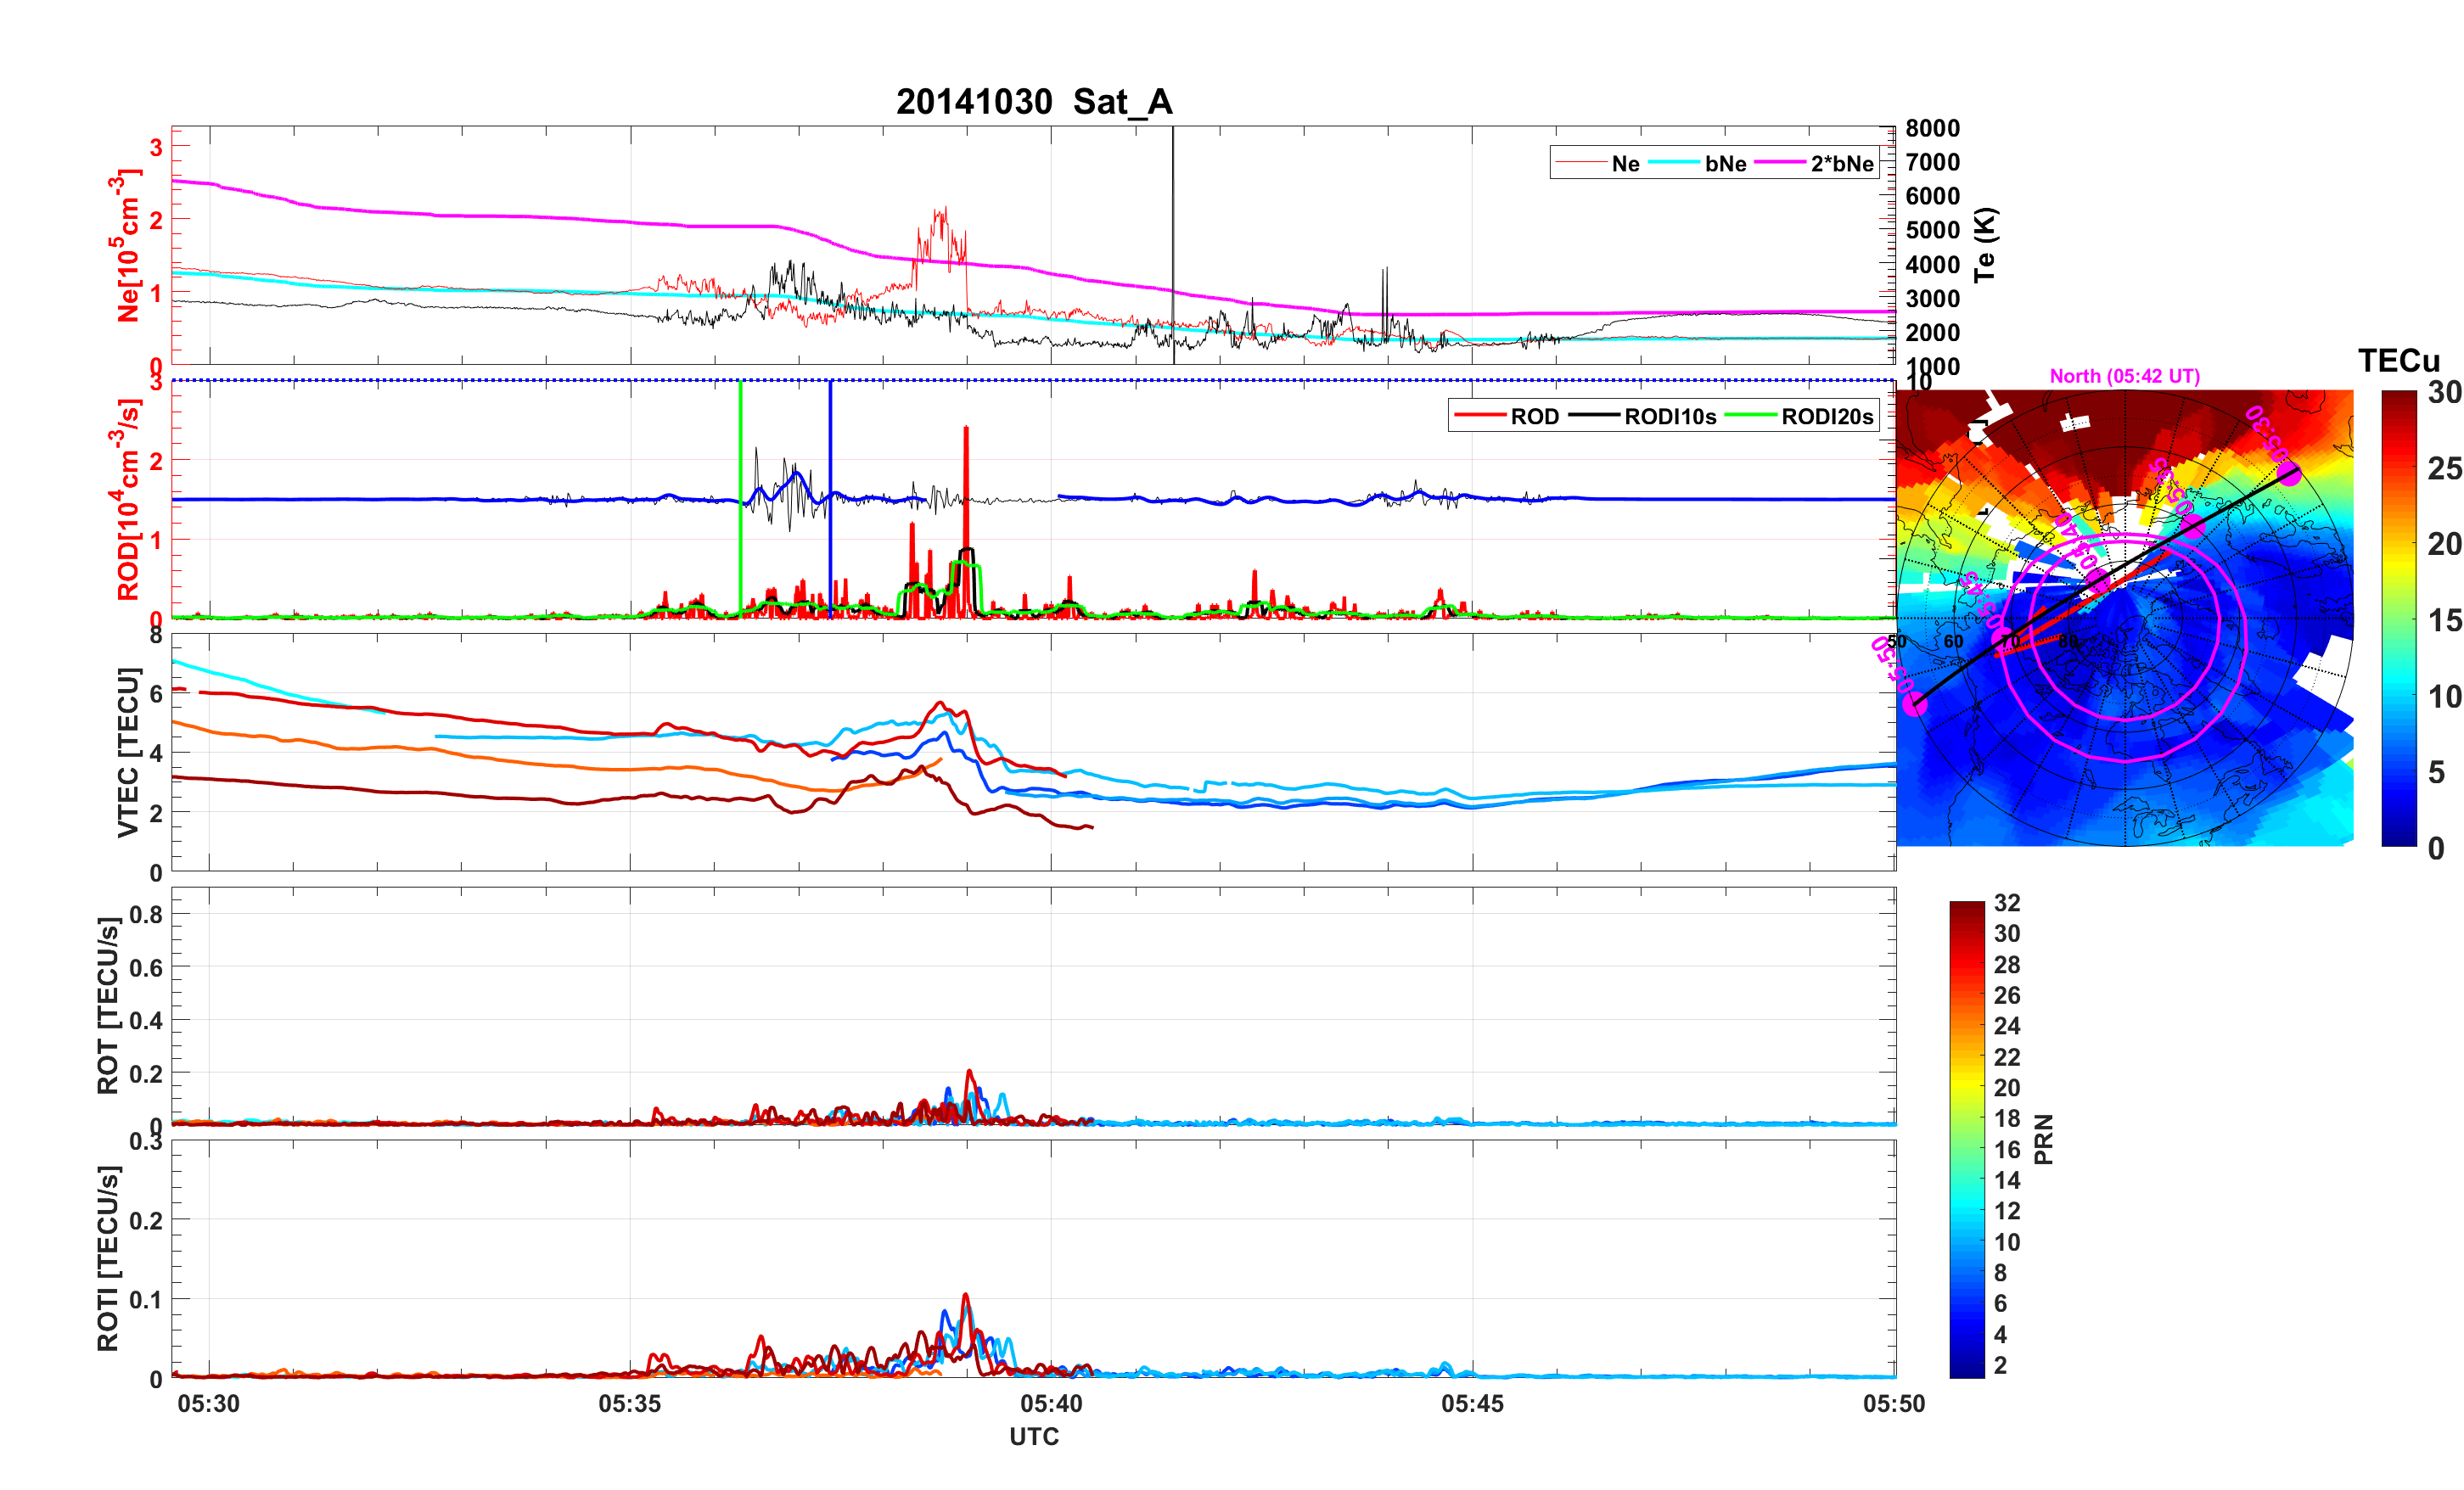Click the magenta 05:30 track marker on map
The height and width of the screenshot is (1490, 2464).
[2289, 475]
